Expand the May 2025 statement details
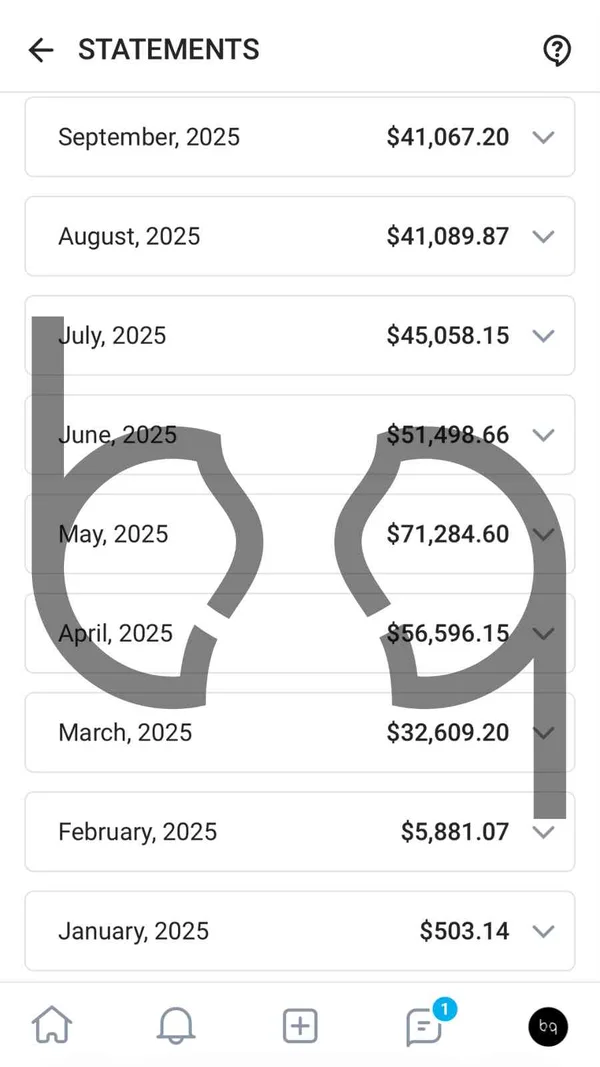The width and height of the screenshot is (600, 1067). point(544,534)
